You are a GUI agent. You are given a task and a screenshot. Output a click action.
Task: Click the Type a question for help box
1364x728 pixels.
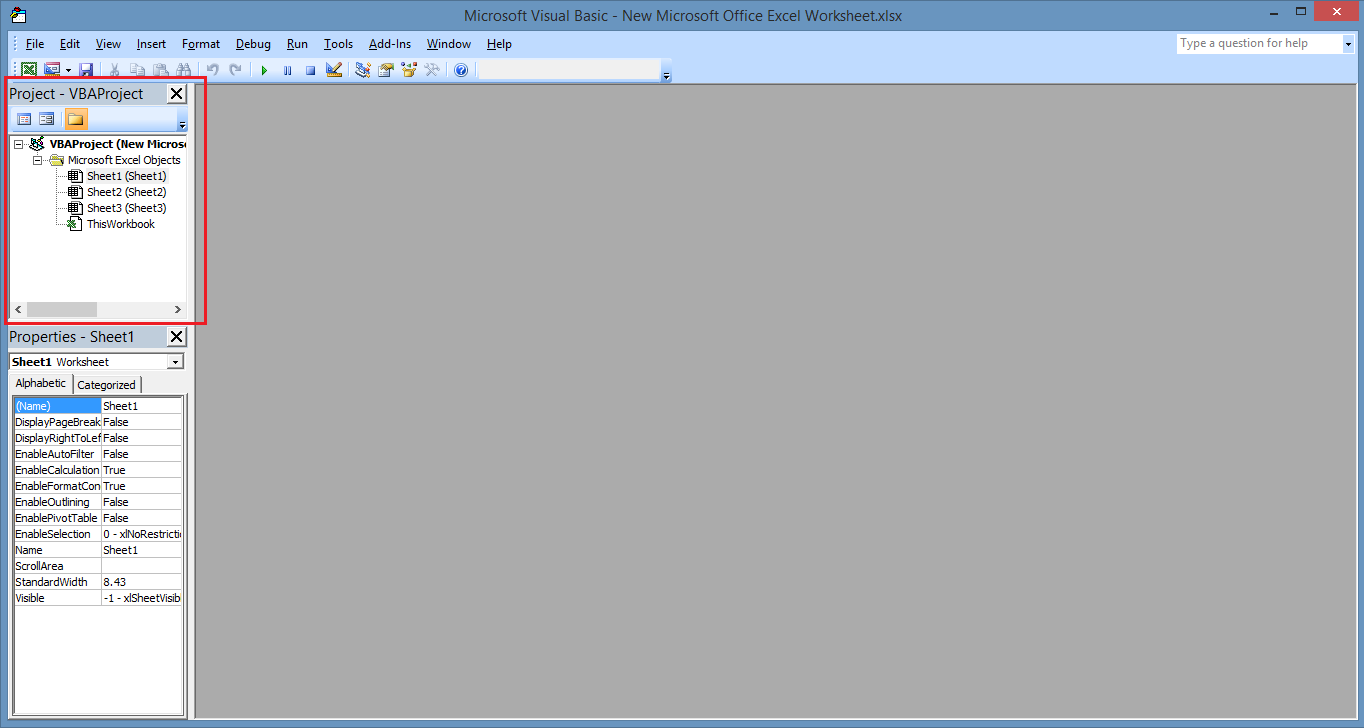point(1258,43)
